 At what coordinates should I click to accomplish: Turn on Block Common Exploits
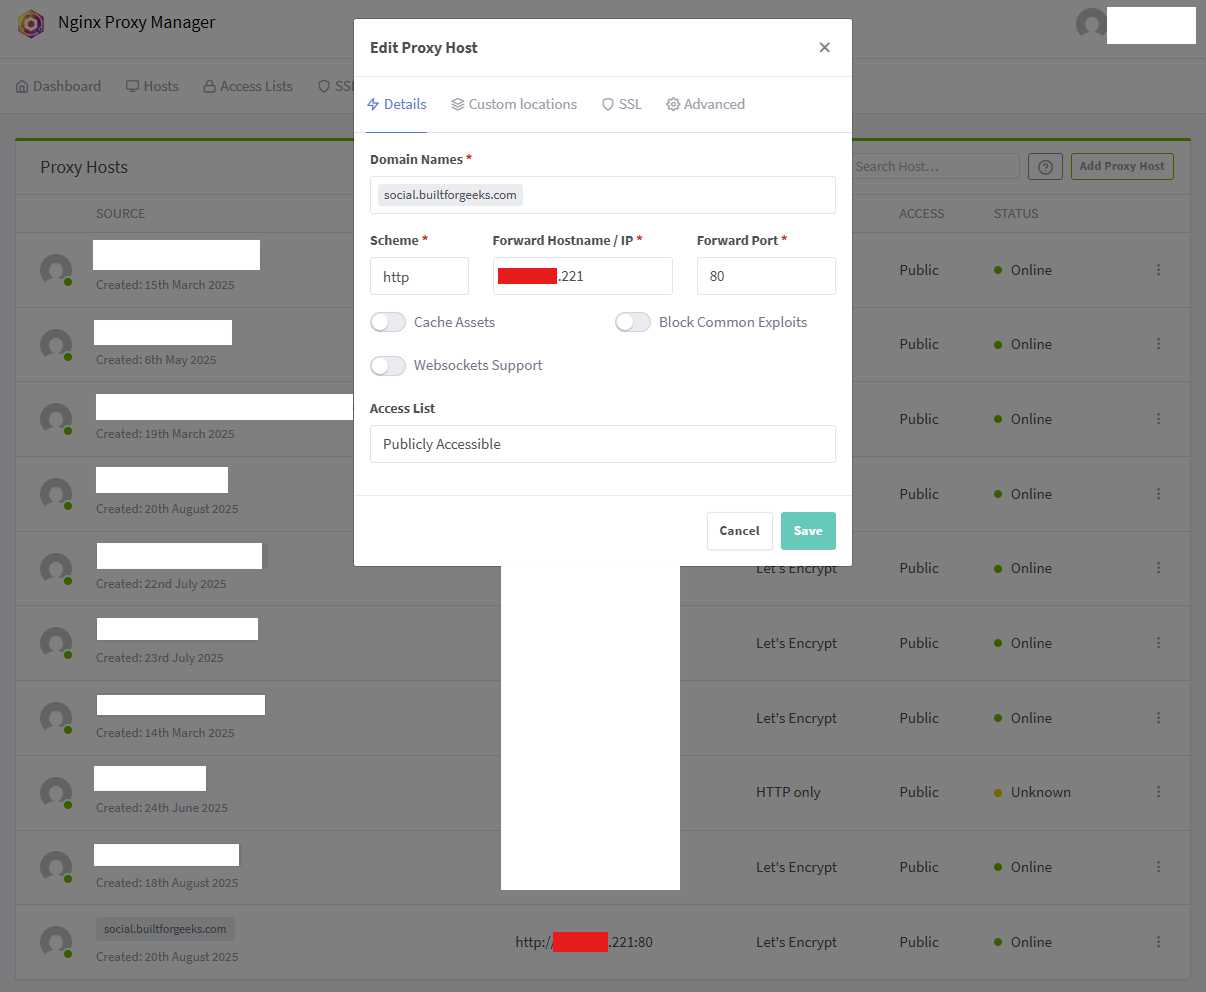(x=633, y=322)
